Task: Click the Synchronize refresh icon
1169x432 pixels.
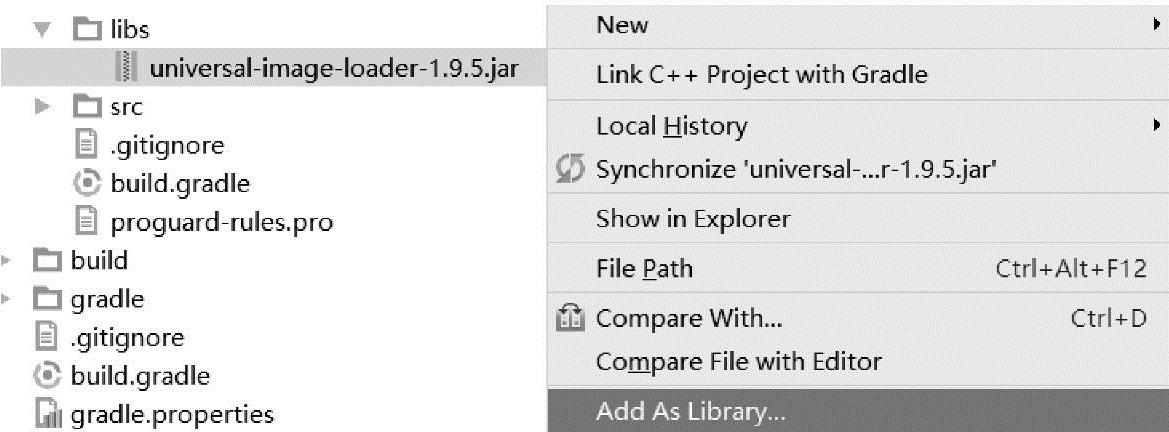Action: tap(570, 169)
